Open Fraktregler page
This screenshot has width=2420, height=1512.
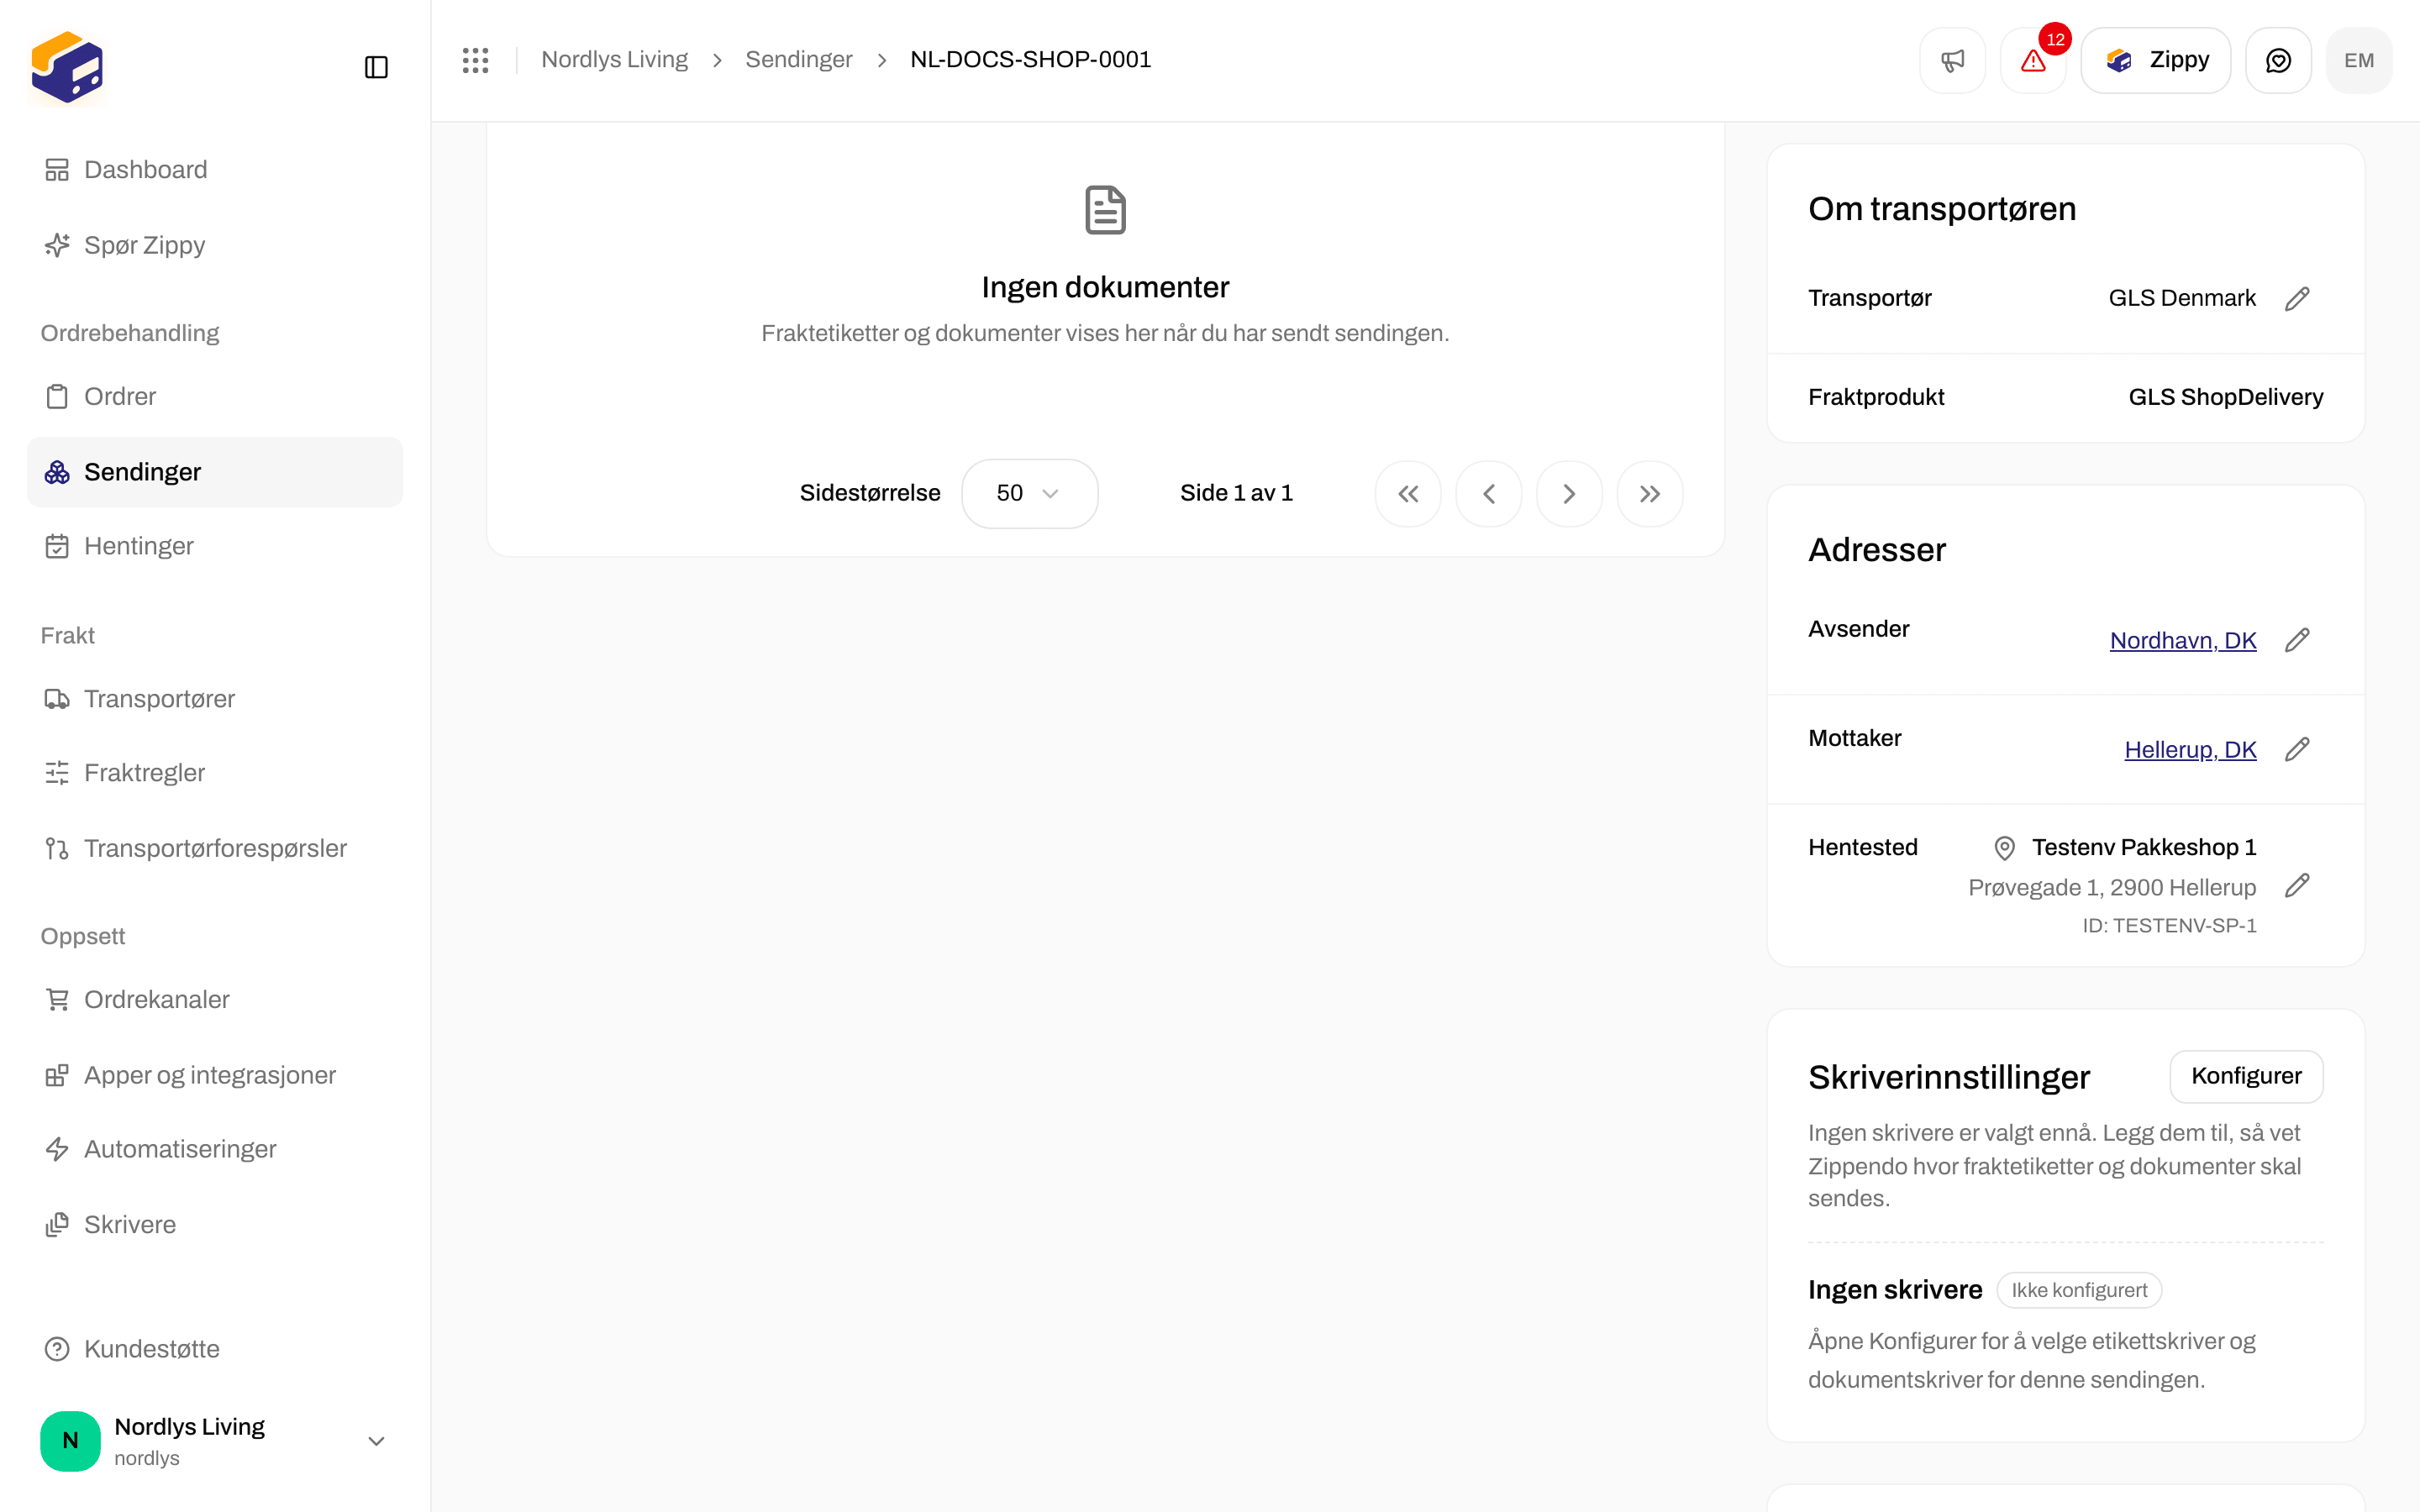click(215, 773)
